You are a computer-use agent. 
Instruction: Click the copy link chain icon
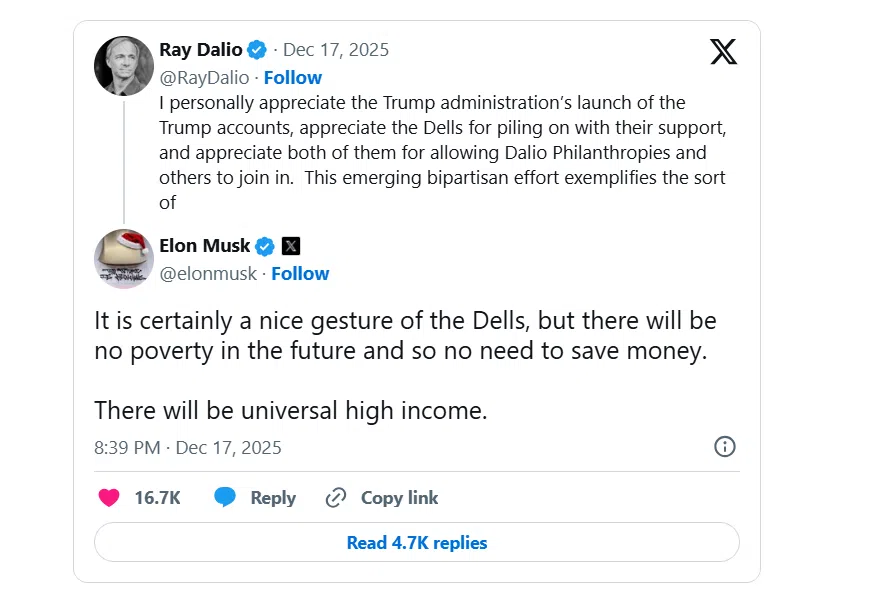[336, 498]
